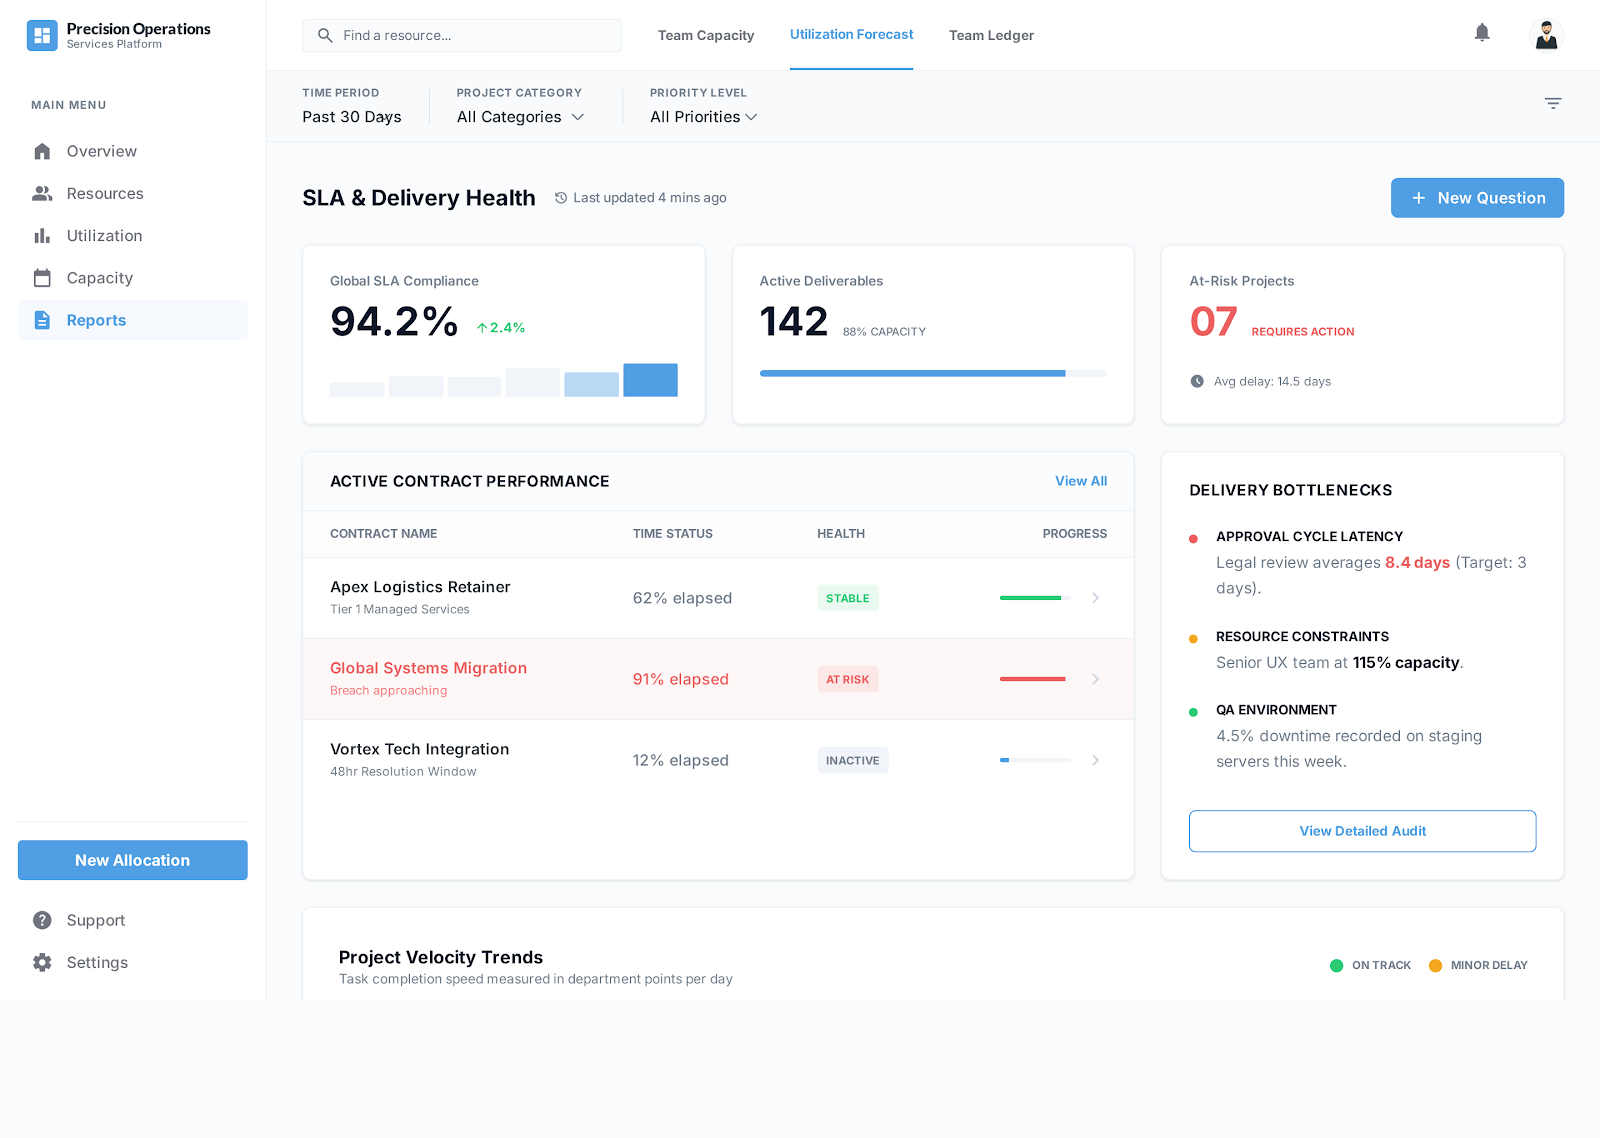Click the View All link

pos(1081,481)
